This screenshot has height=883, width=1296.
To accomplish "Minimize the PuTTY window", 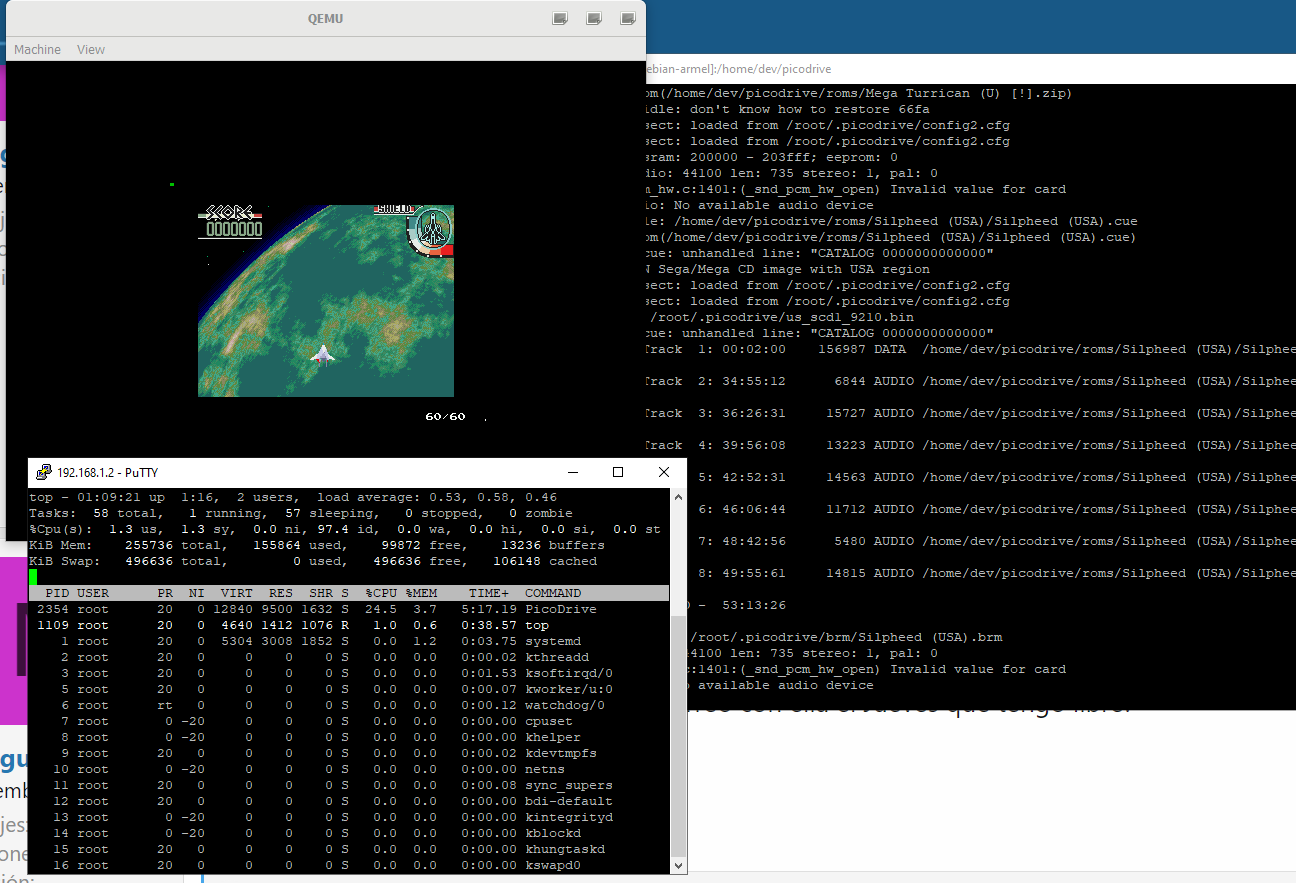I will click(572, 472).
